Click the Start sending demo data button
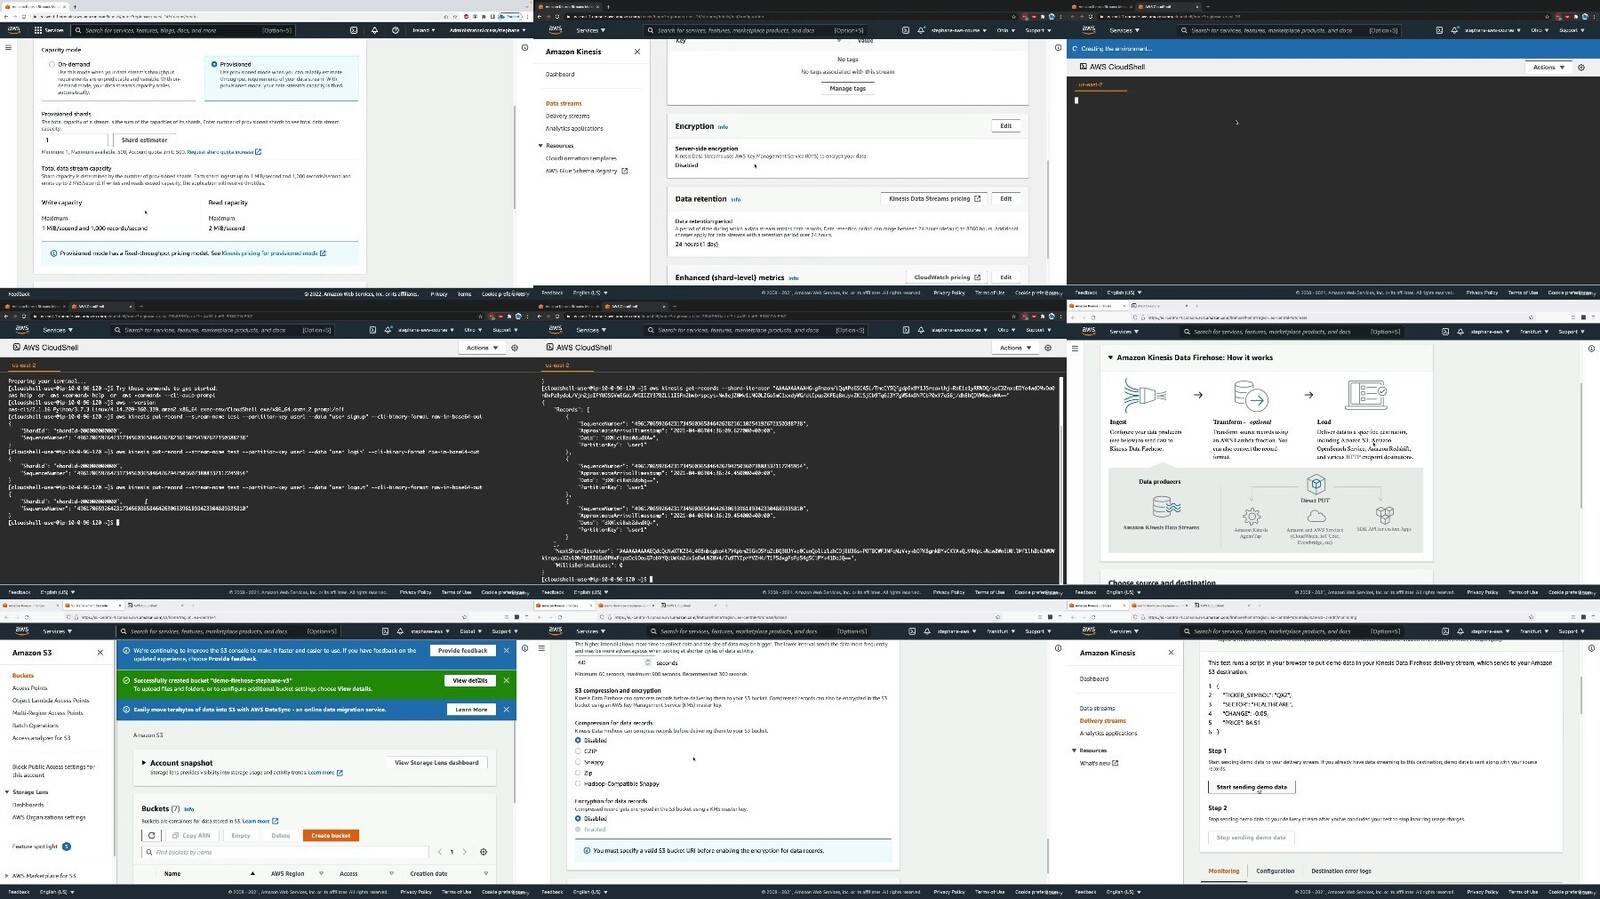The height and width of the screenshot is (899, 1600). [1251, 787]
